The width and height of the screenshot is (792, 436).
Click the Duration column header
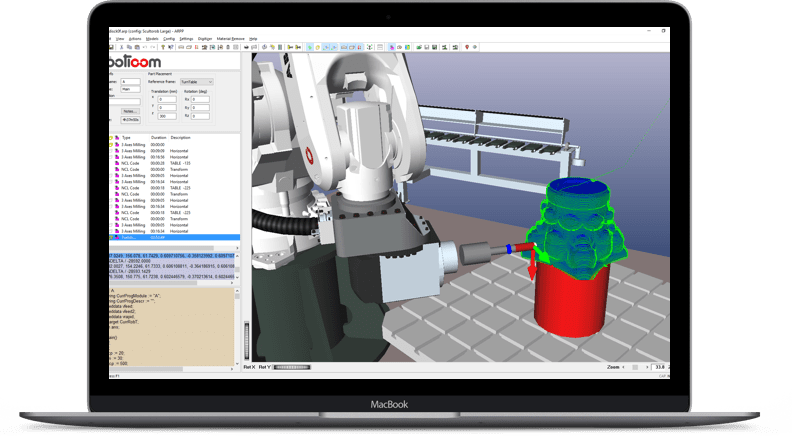[x=159, y=136]
